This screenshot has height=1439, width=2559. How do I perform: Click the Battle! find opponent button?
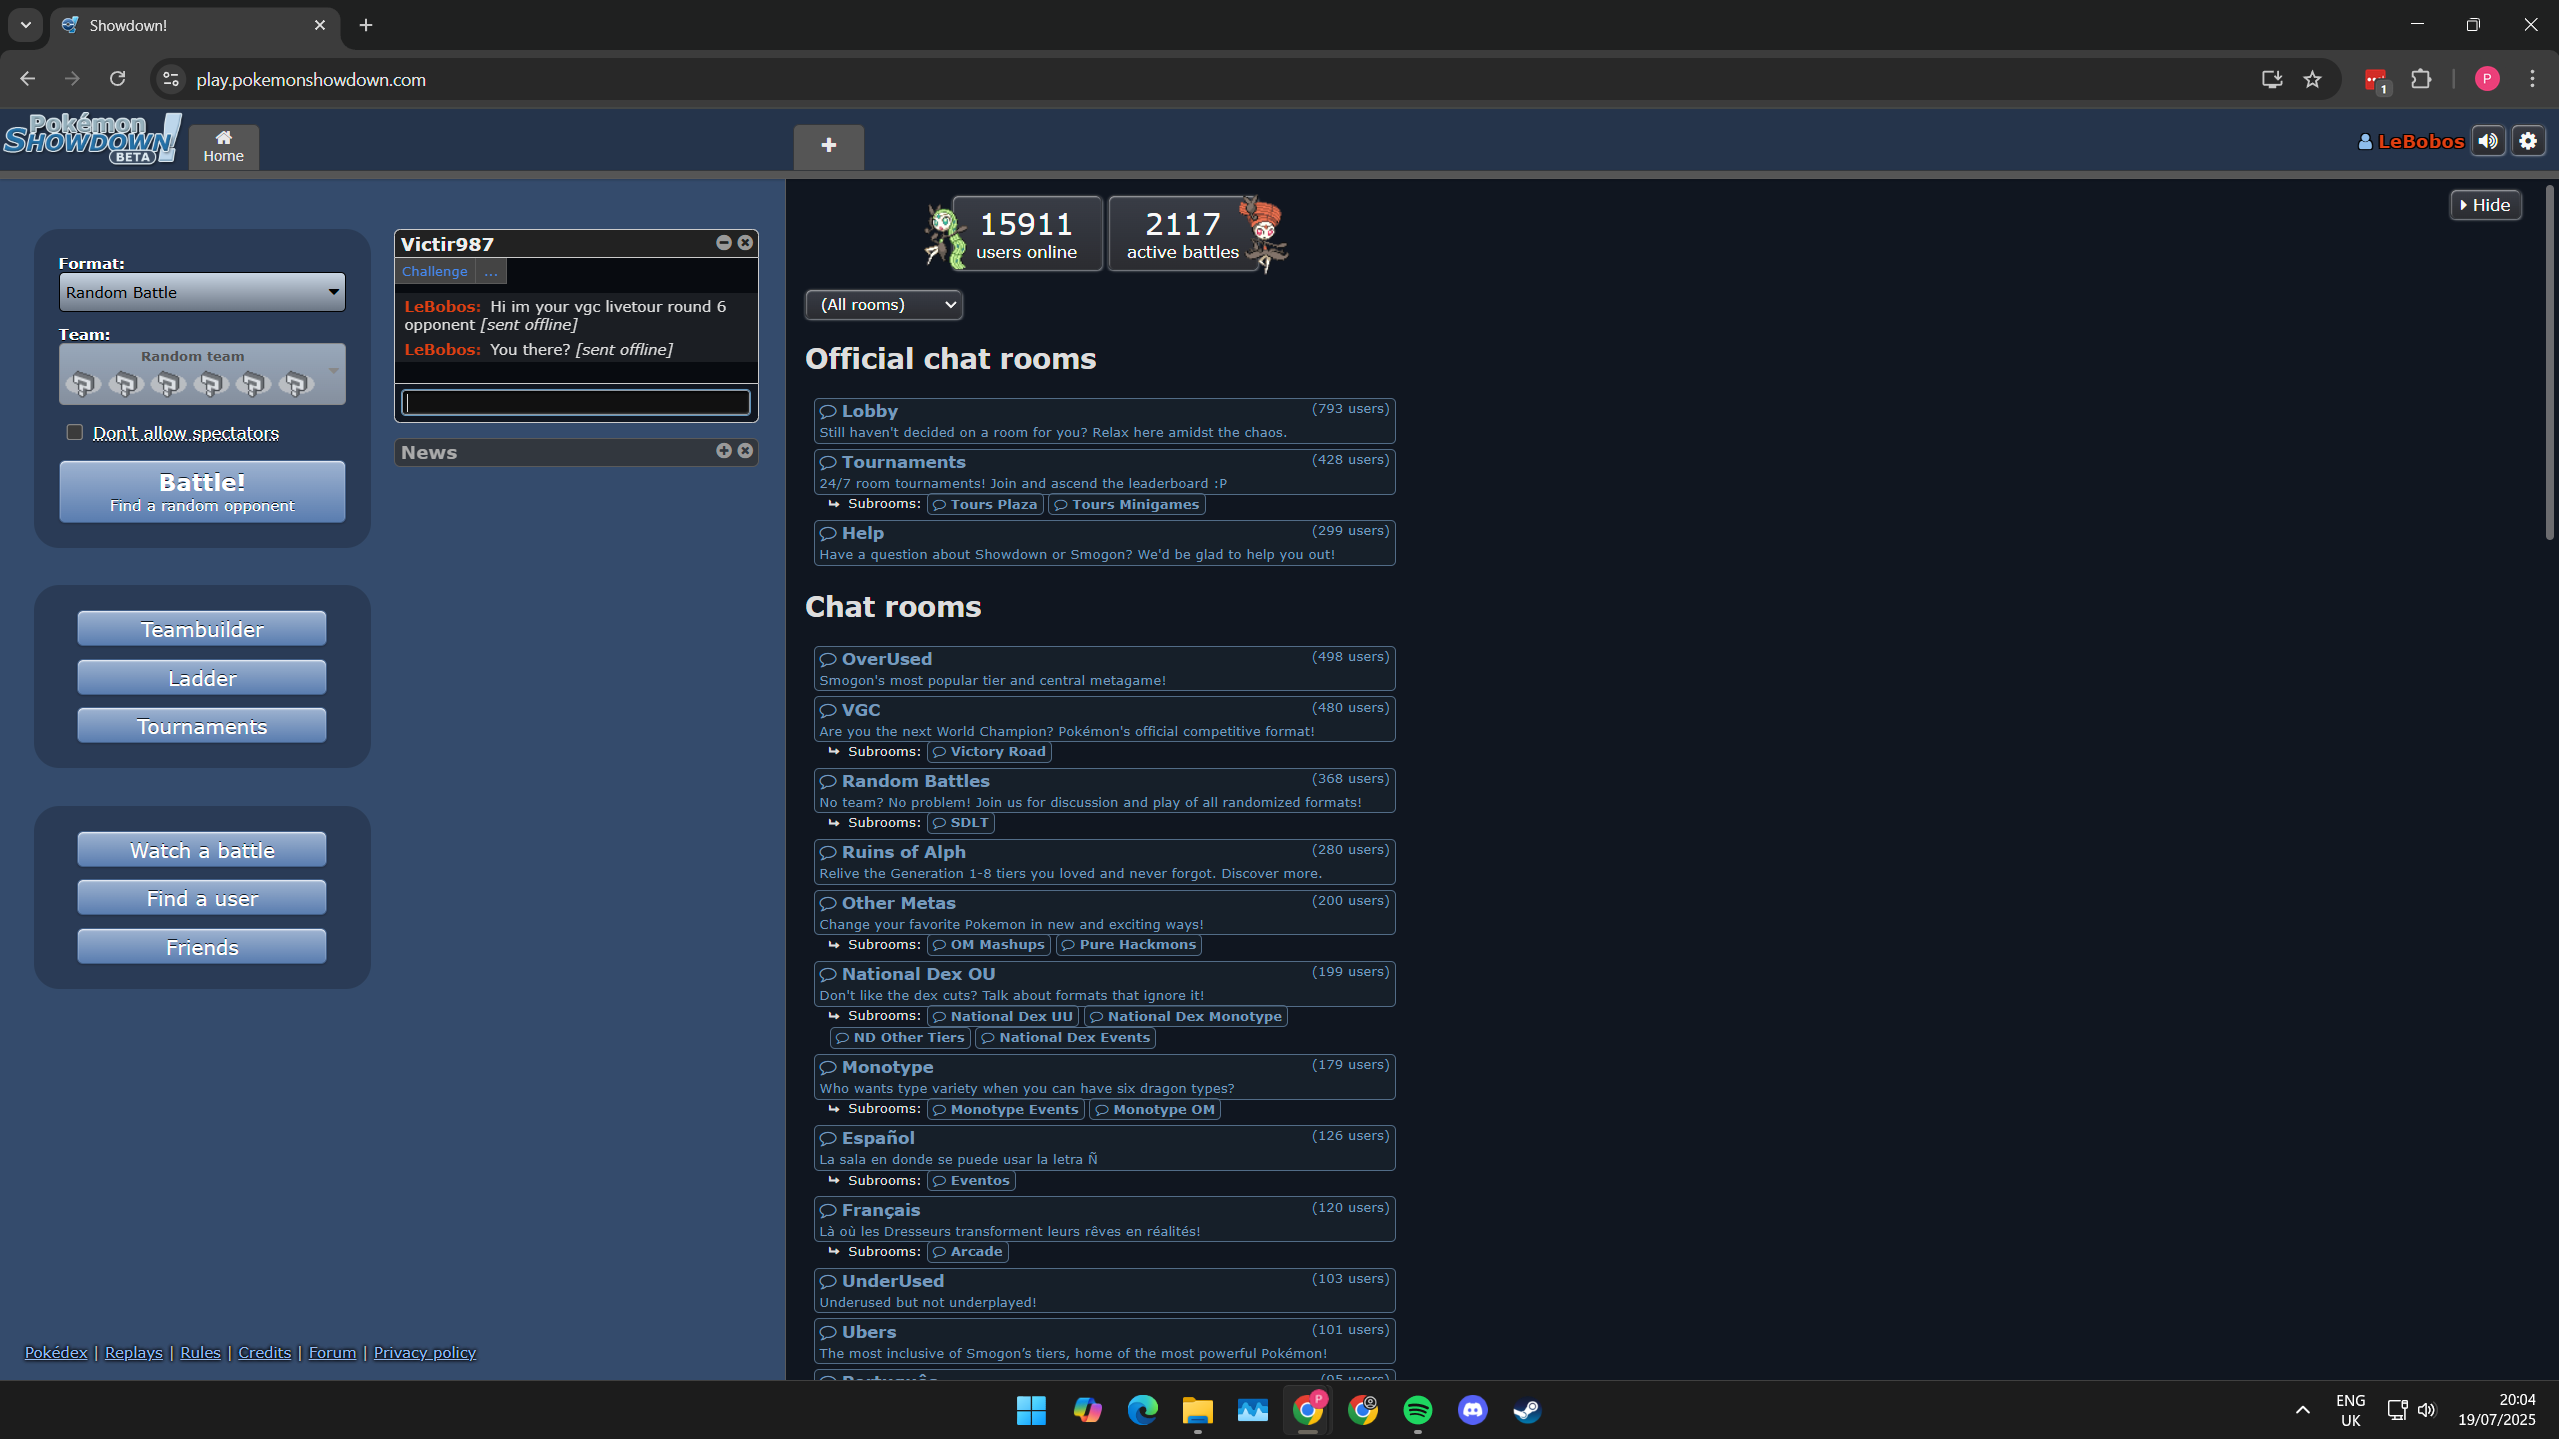pyautogui.click(x=202, y=491)
